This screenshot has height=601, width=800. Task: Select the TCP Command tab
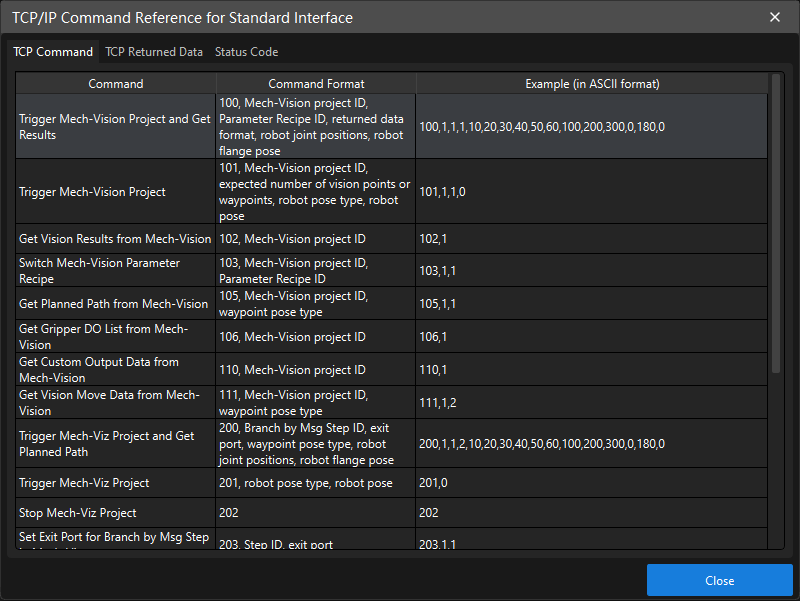tap(53, 52)
